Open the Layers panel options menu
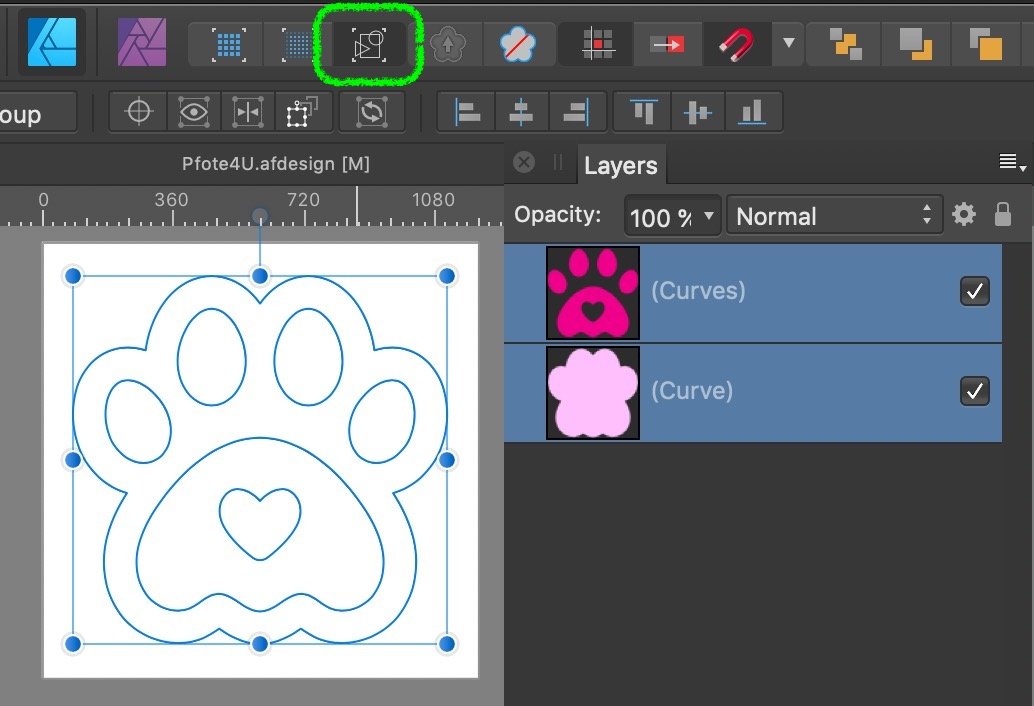The width and height of the screenshot is (1034, 706). [x=1012, y=163]
